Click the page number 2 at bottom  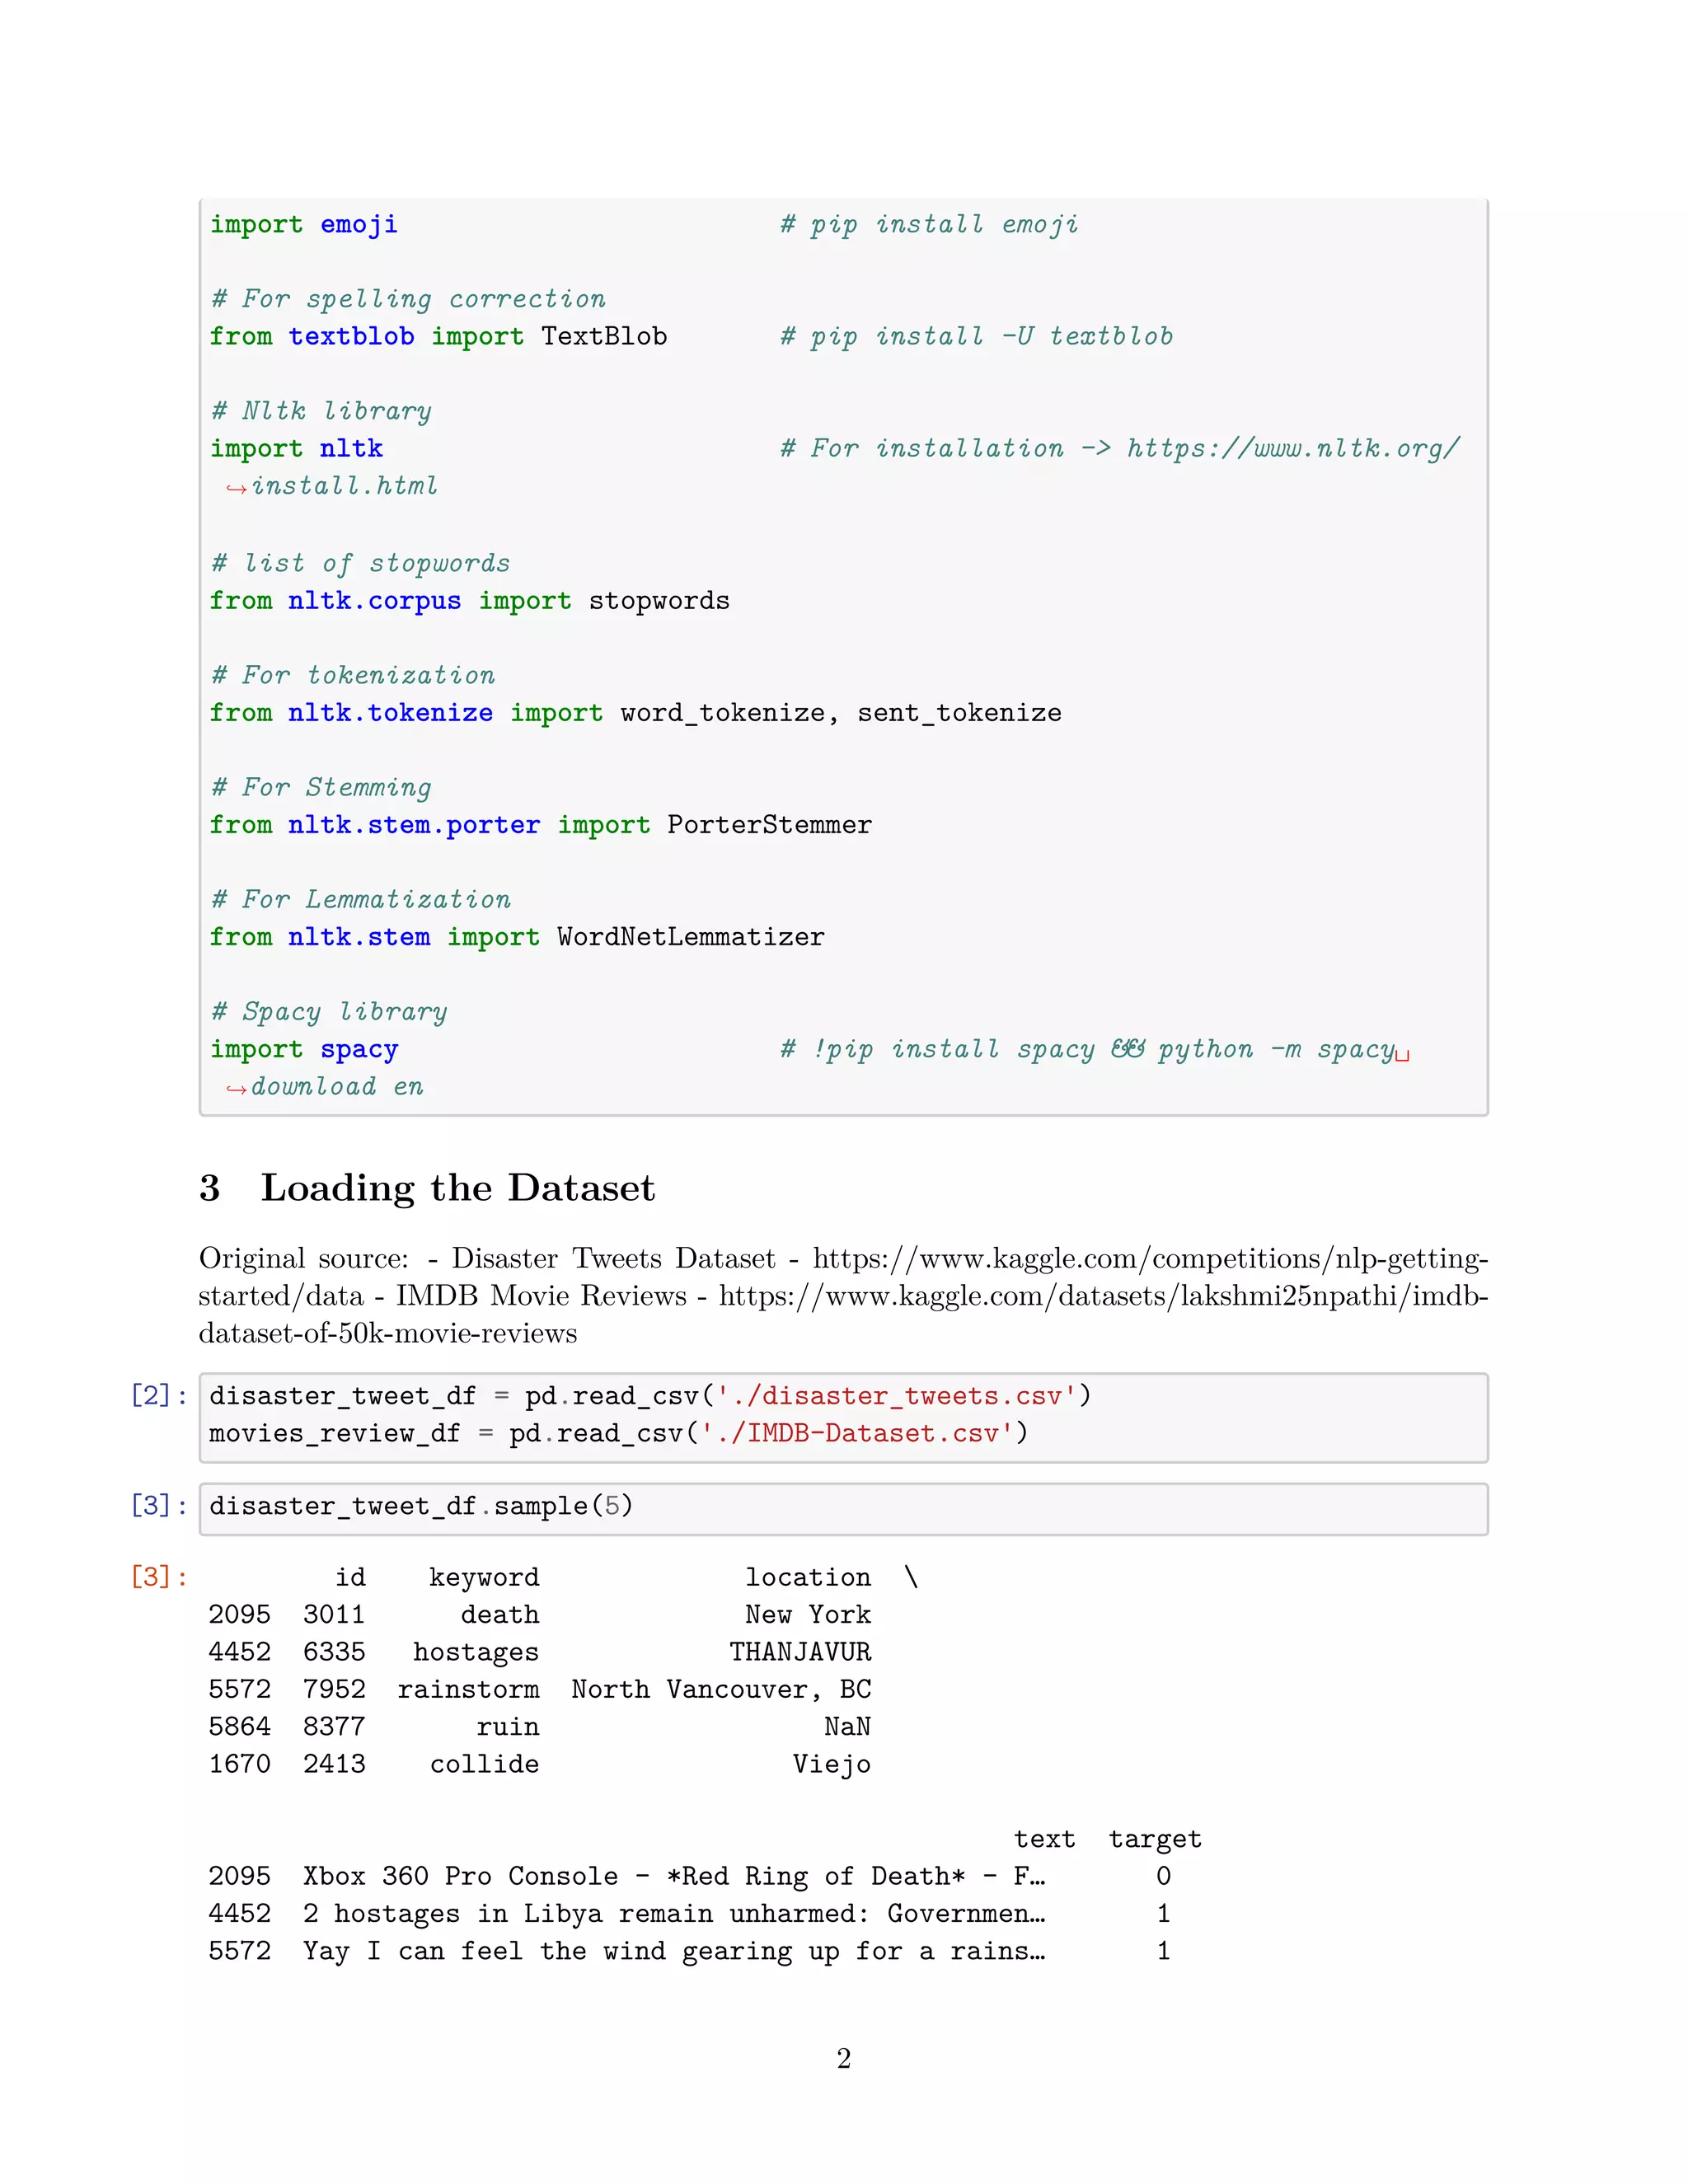[x=843, y=2059]
